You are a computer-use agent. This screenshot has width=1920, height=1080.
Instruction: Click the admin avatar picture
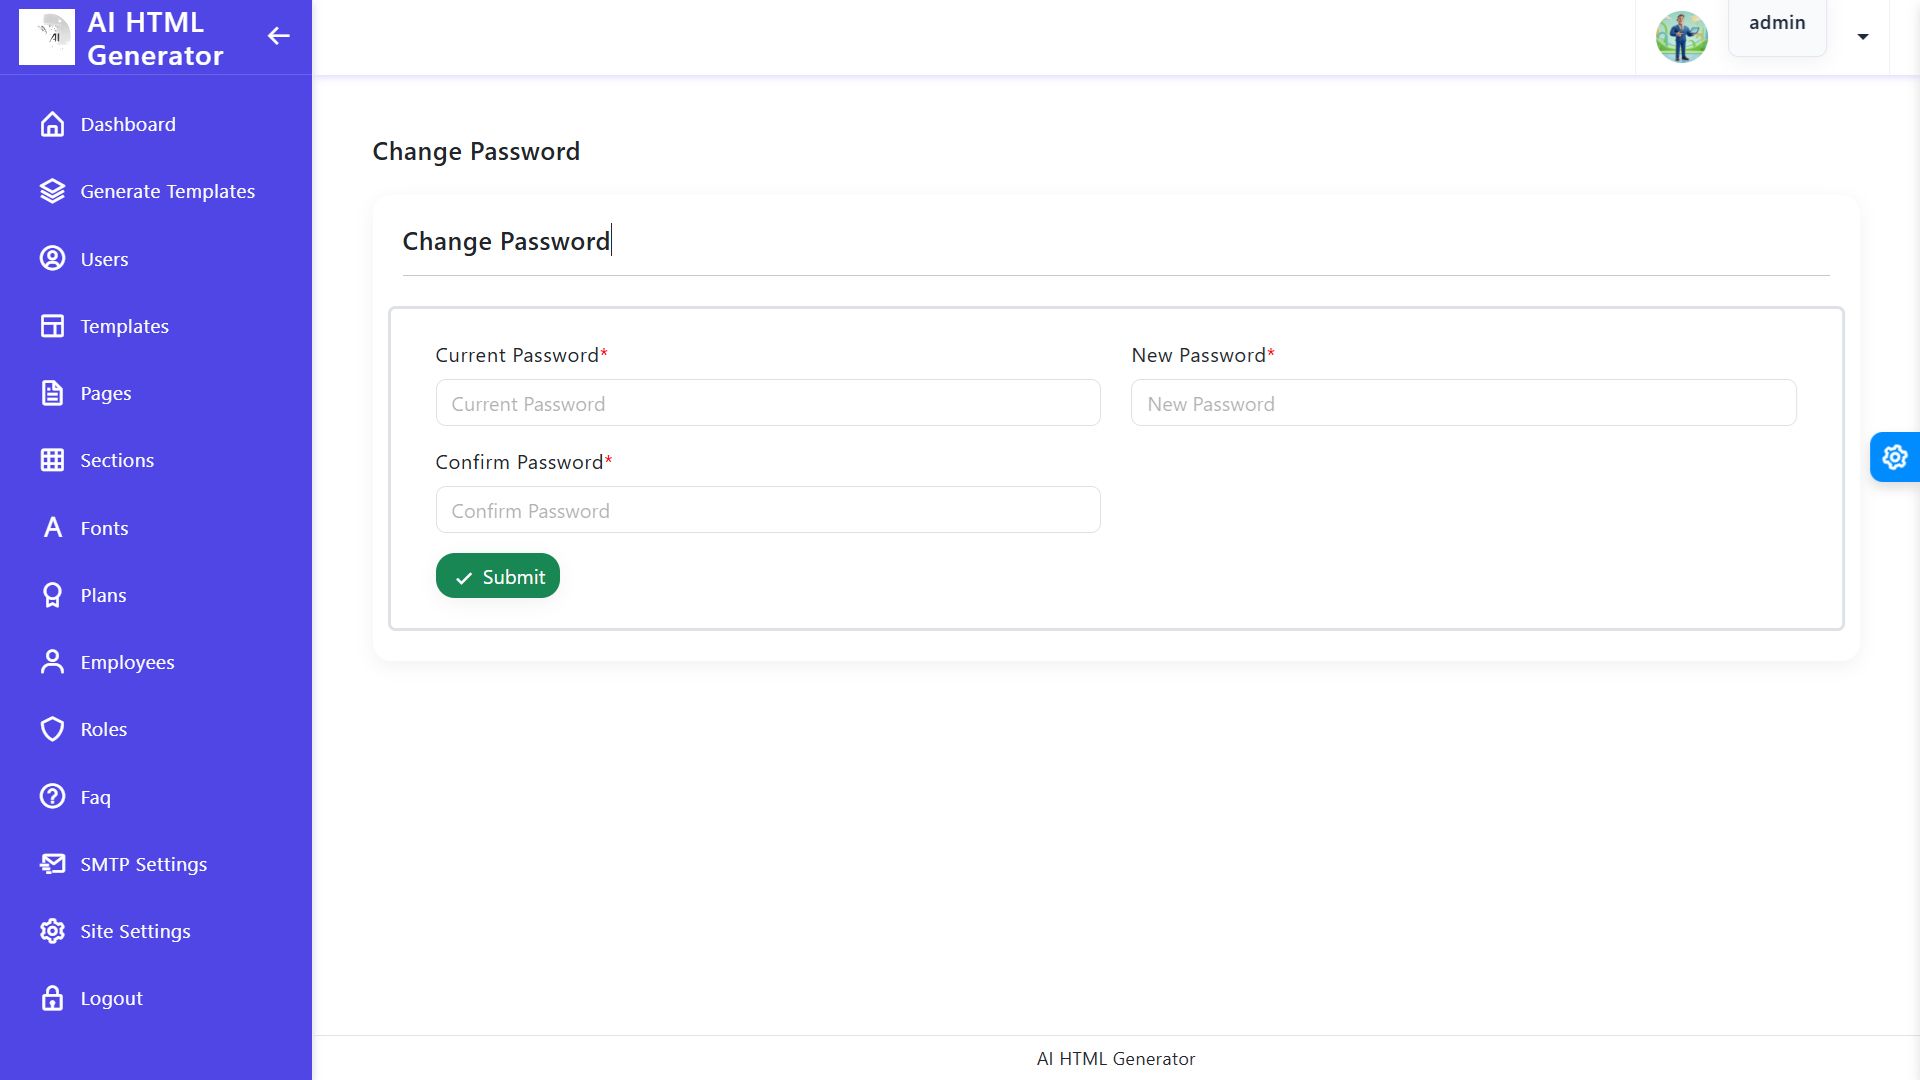[x=1681, y=37]
